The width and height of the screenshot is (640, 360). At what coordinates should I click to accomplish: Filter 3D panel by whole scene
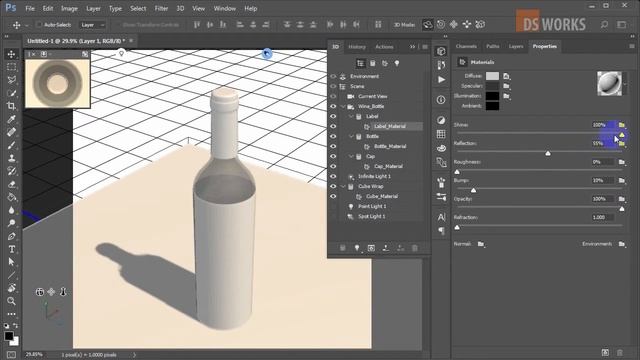pos(360,63)
